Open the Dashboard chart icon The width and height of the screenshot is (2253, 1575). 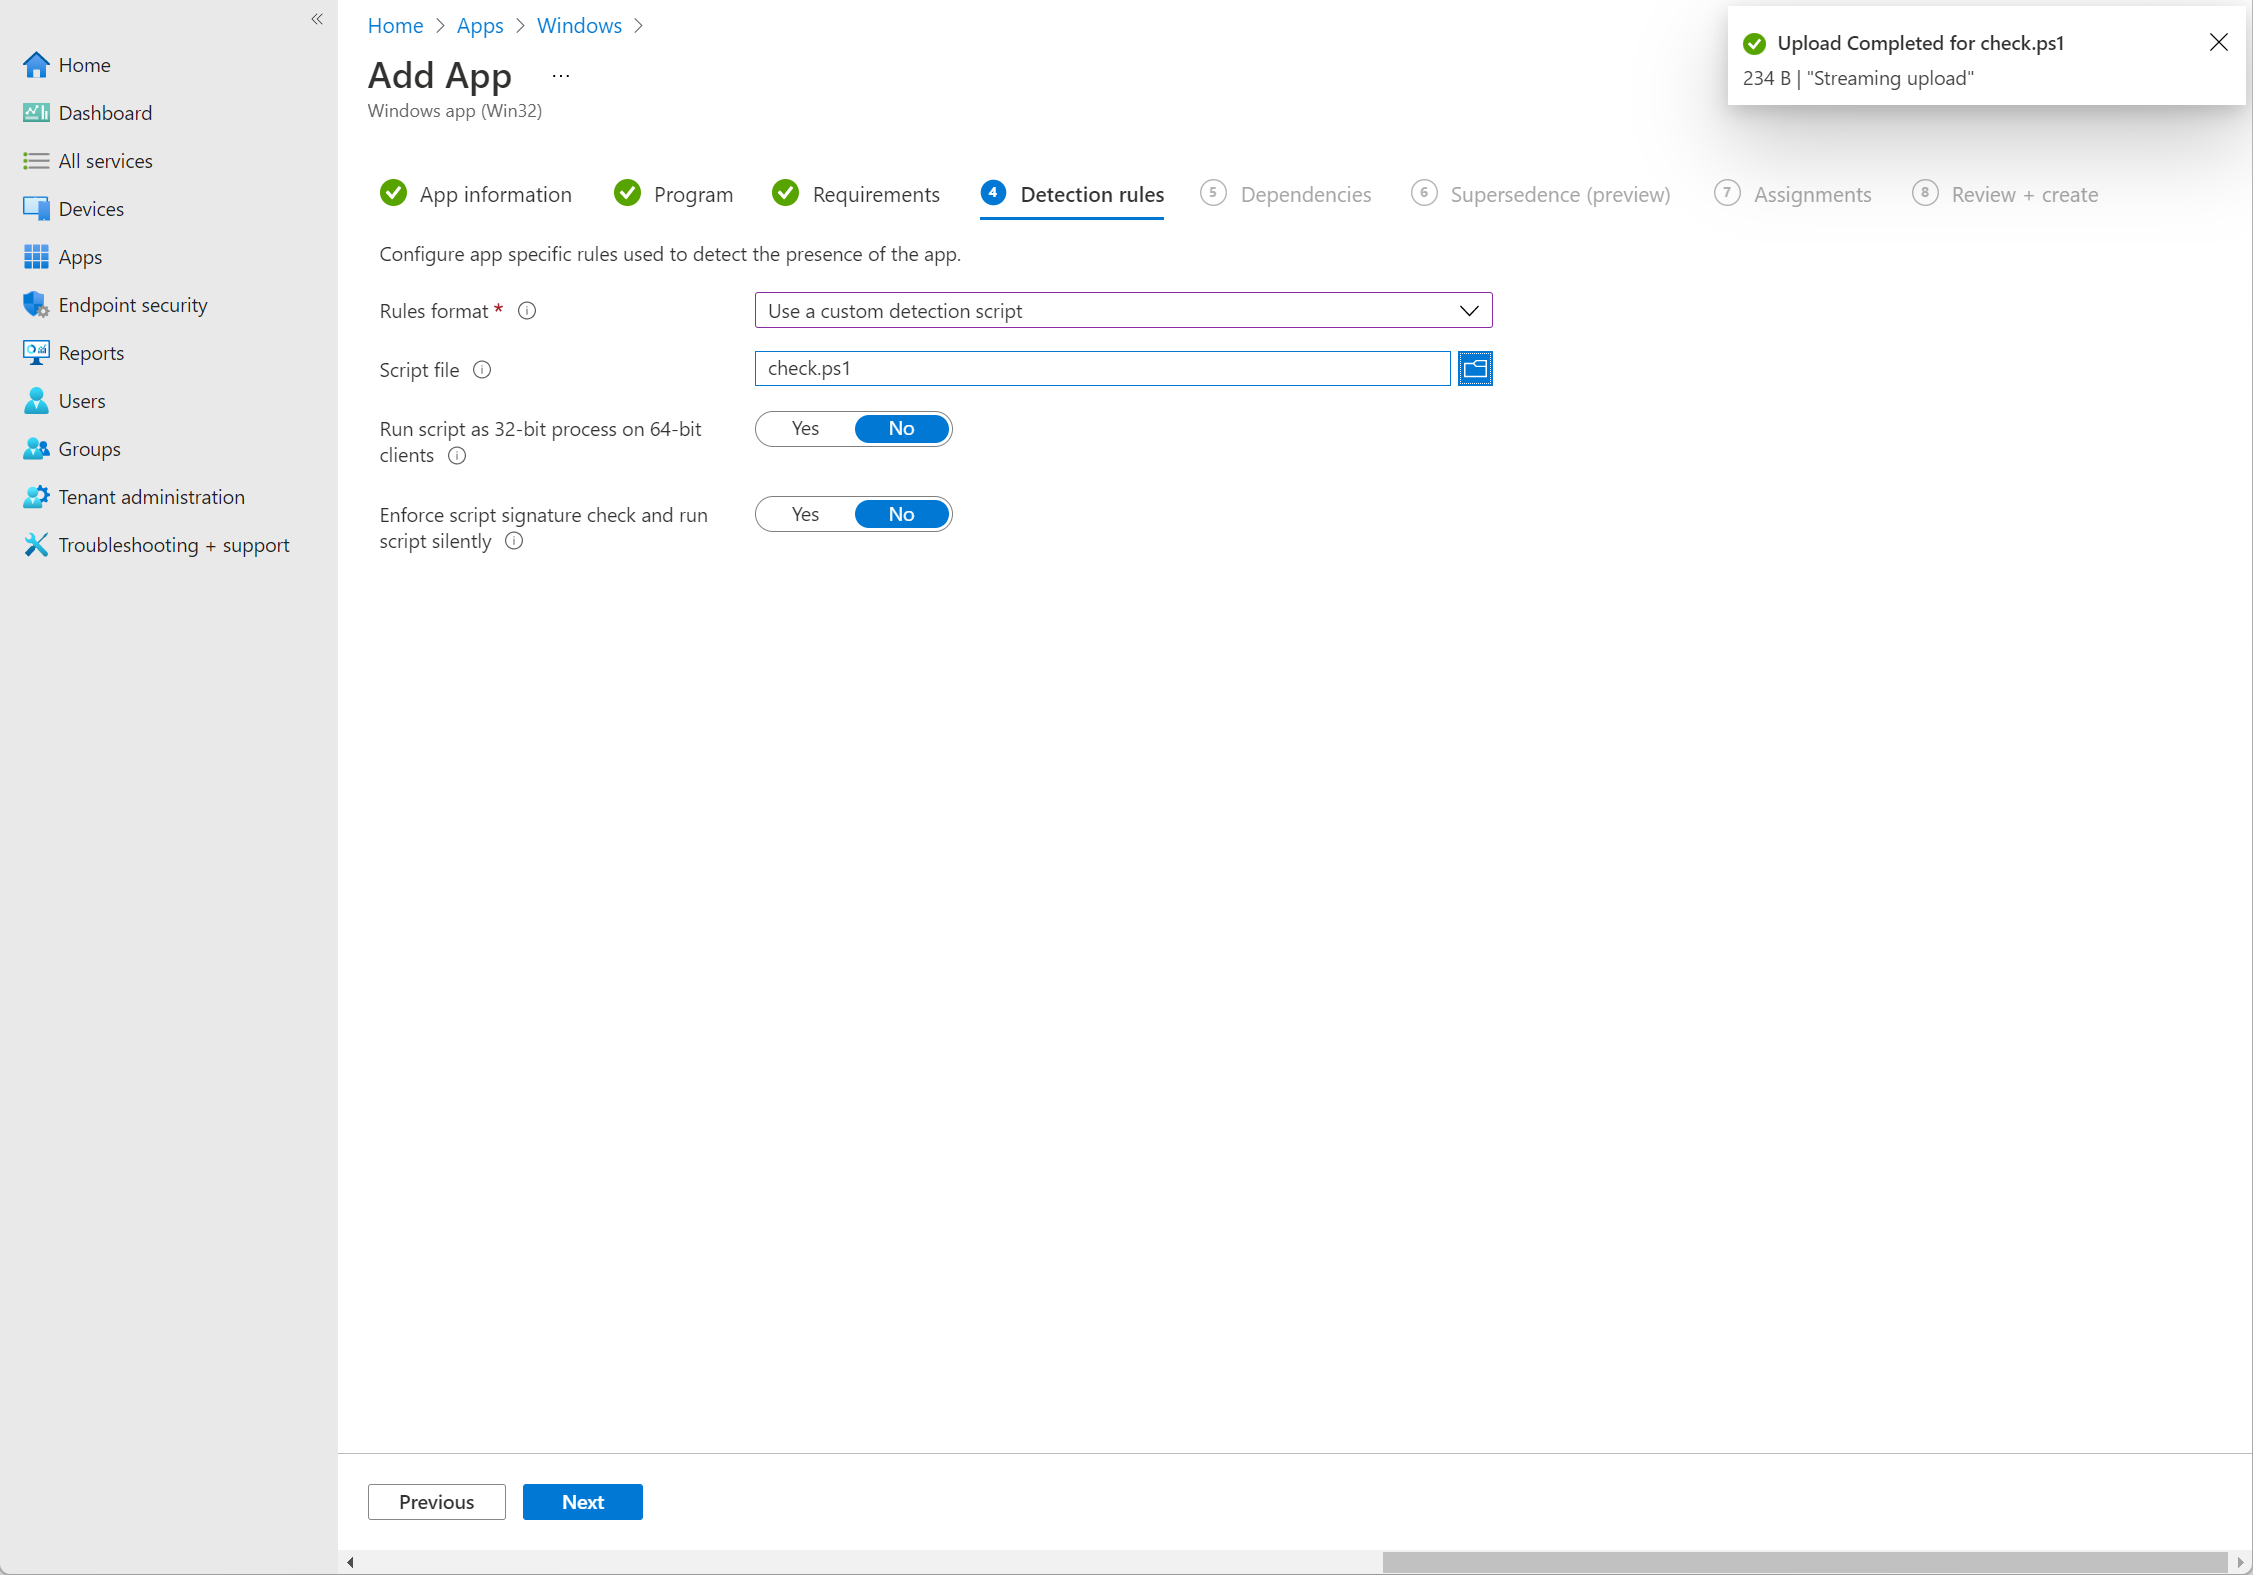(36, 113)
